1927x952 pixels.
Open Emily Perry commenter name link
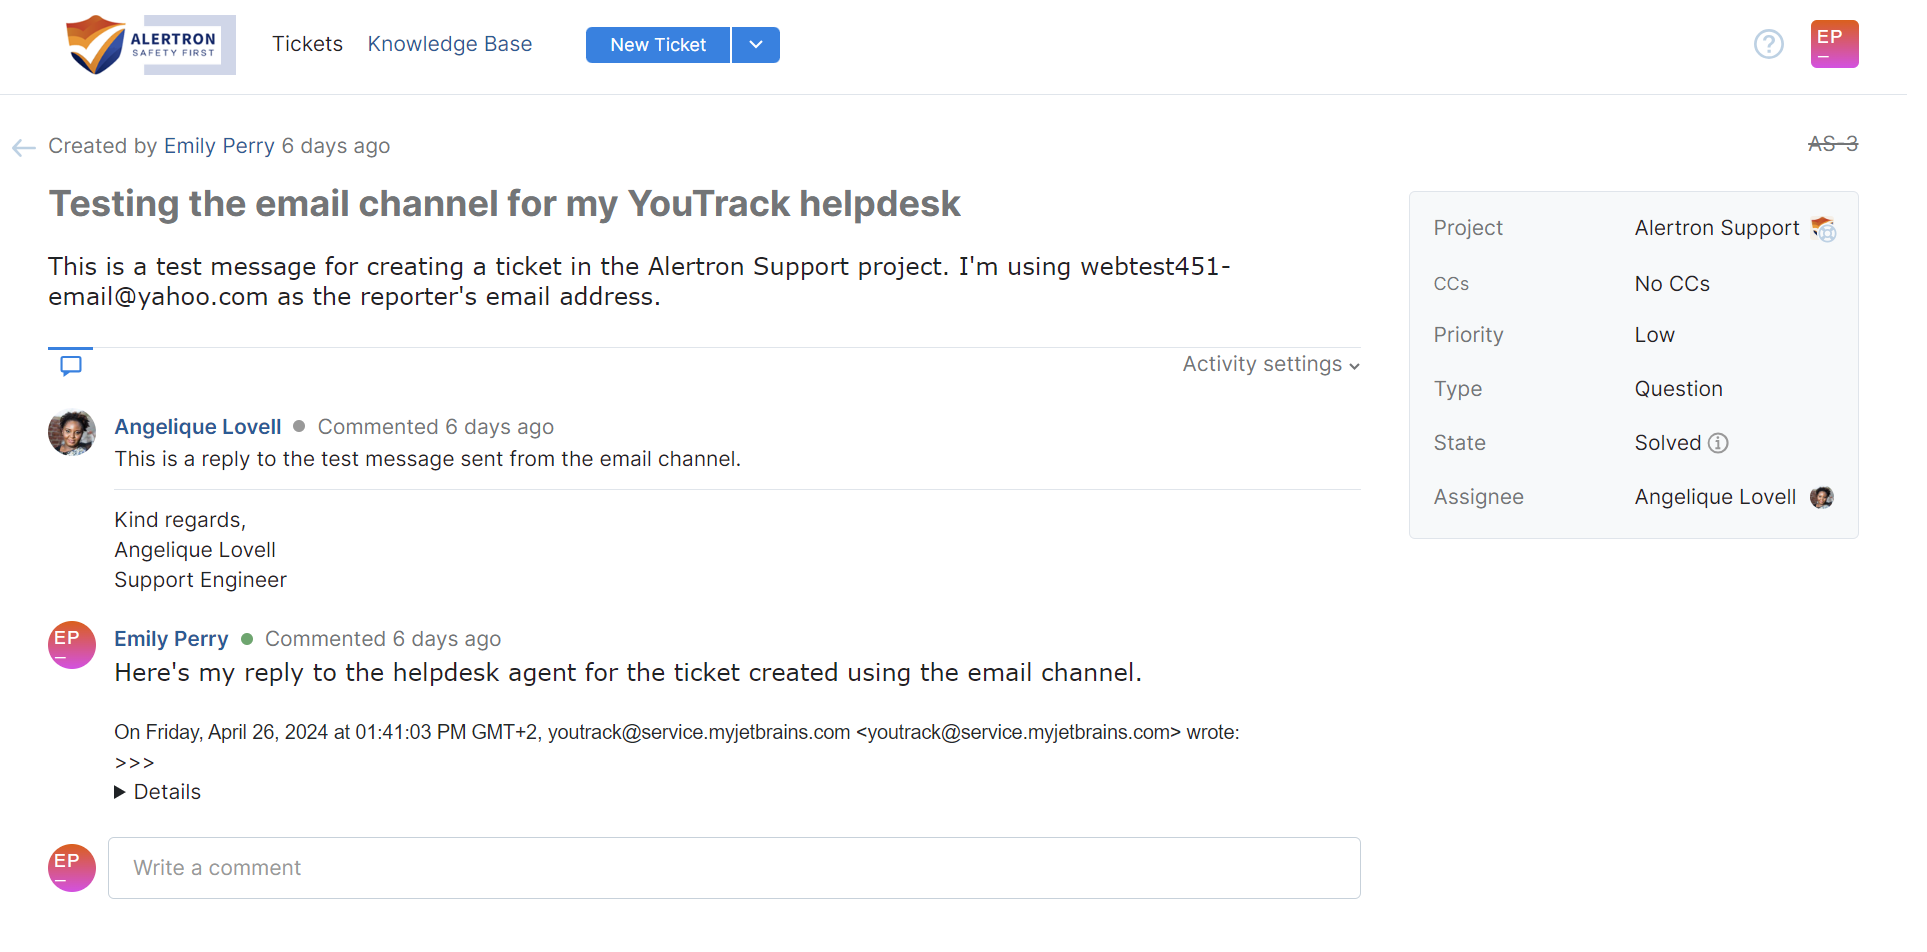(x=171, y=639)
